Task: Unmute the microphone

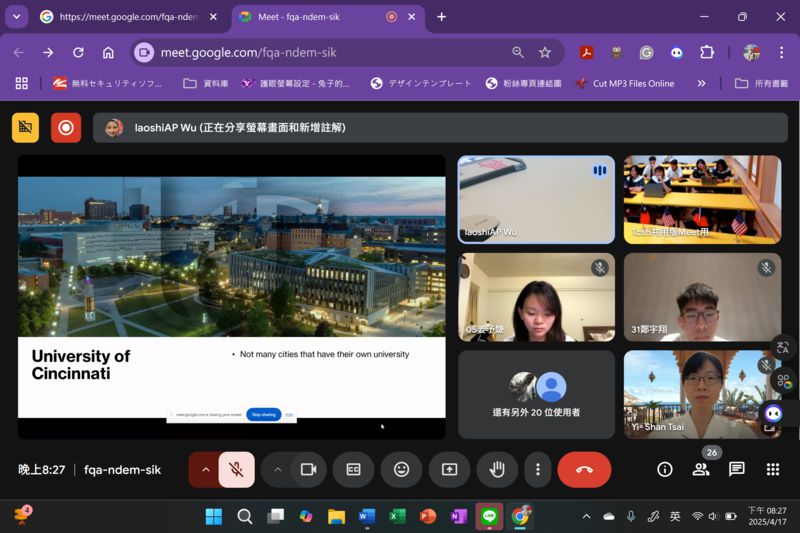Action: coord(237,469)
